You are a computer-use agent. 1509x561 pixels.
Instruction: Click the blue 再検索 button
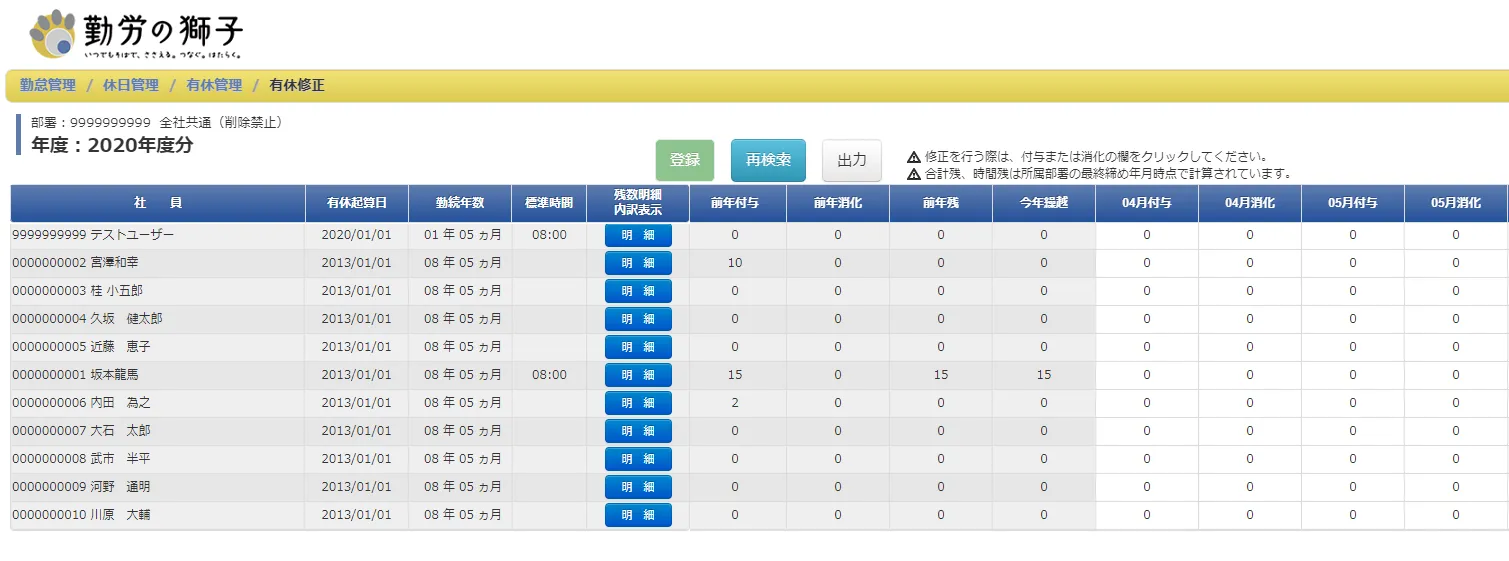coord(768,160)
